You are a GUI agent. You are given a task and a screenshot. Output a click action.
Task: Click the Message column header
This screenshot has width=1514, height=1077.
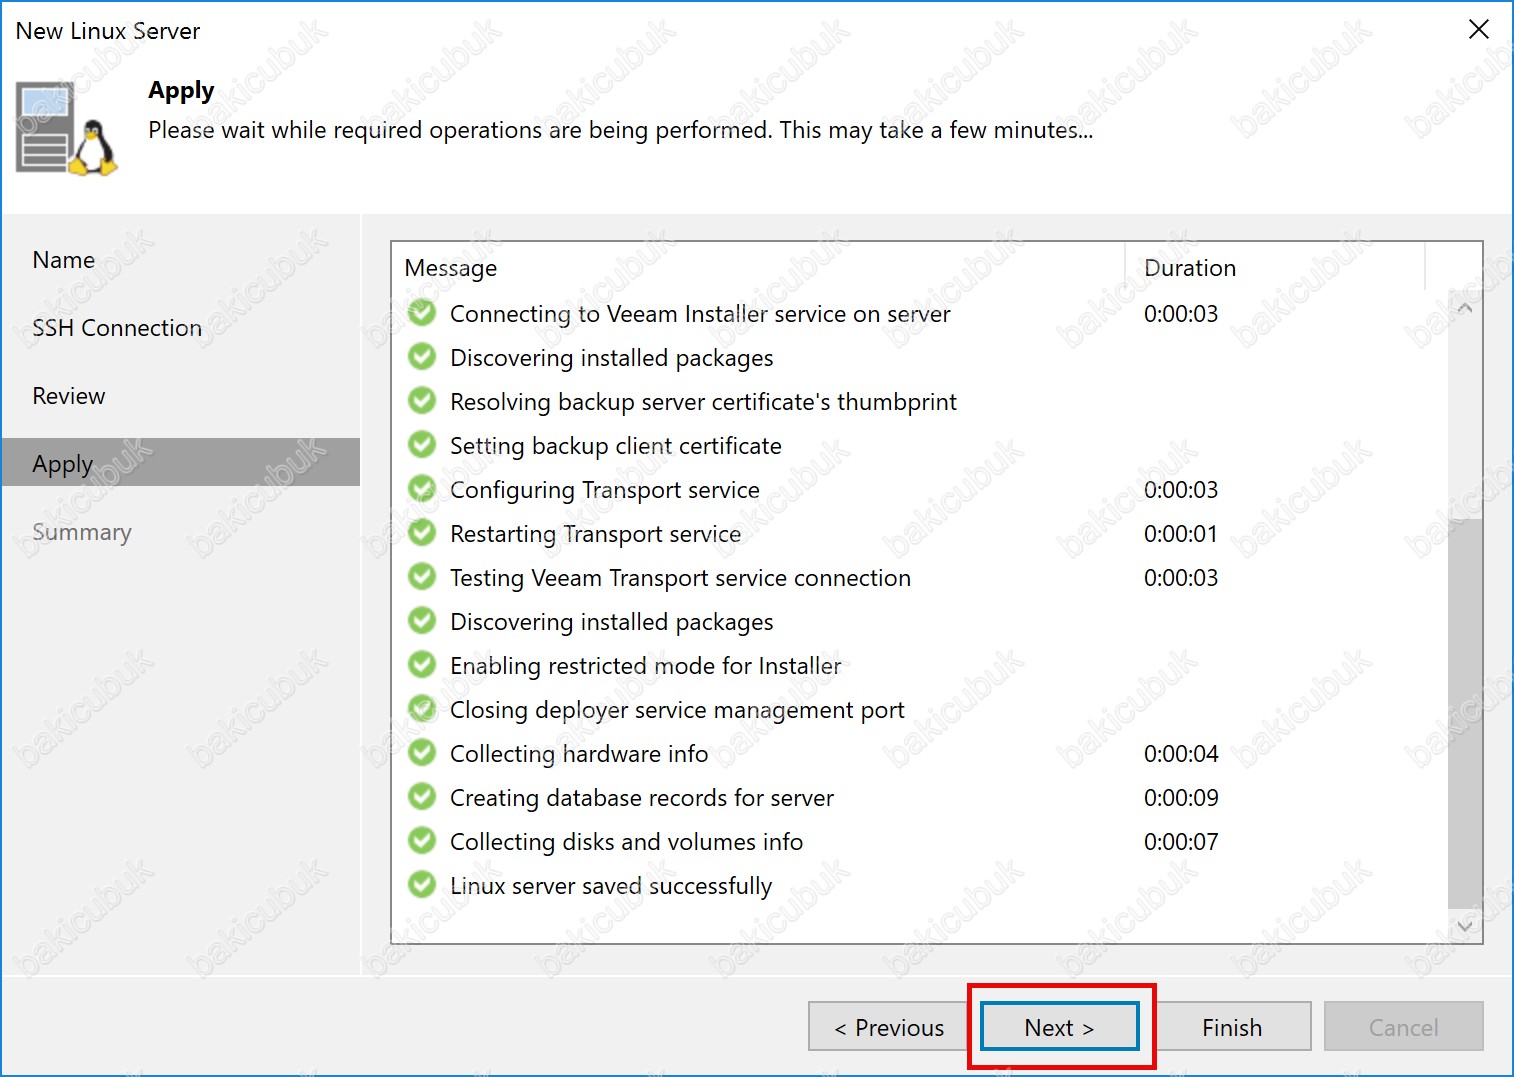pyautogui.click(x=758, y=267)
